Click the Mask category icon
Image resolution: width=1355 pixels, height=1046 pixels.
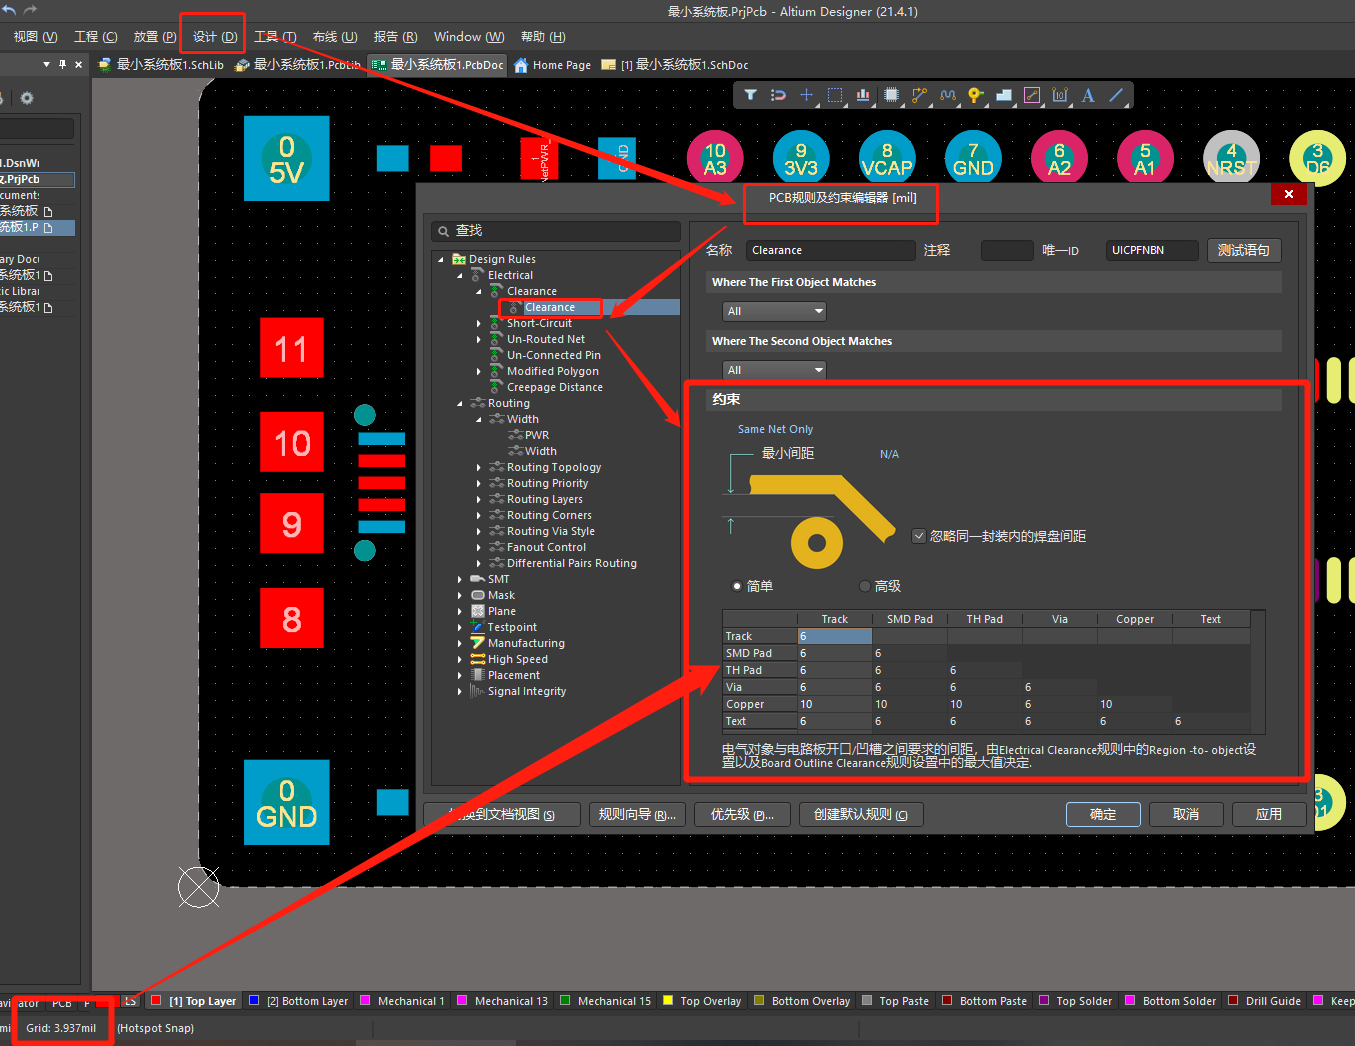[x=478, y=595]
